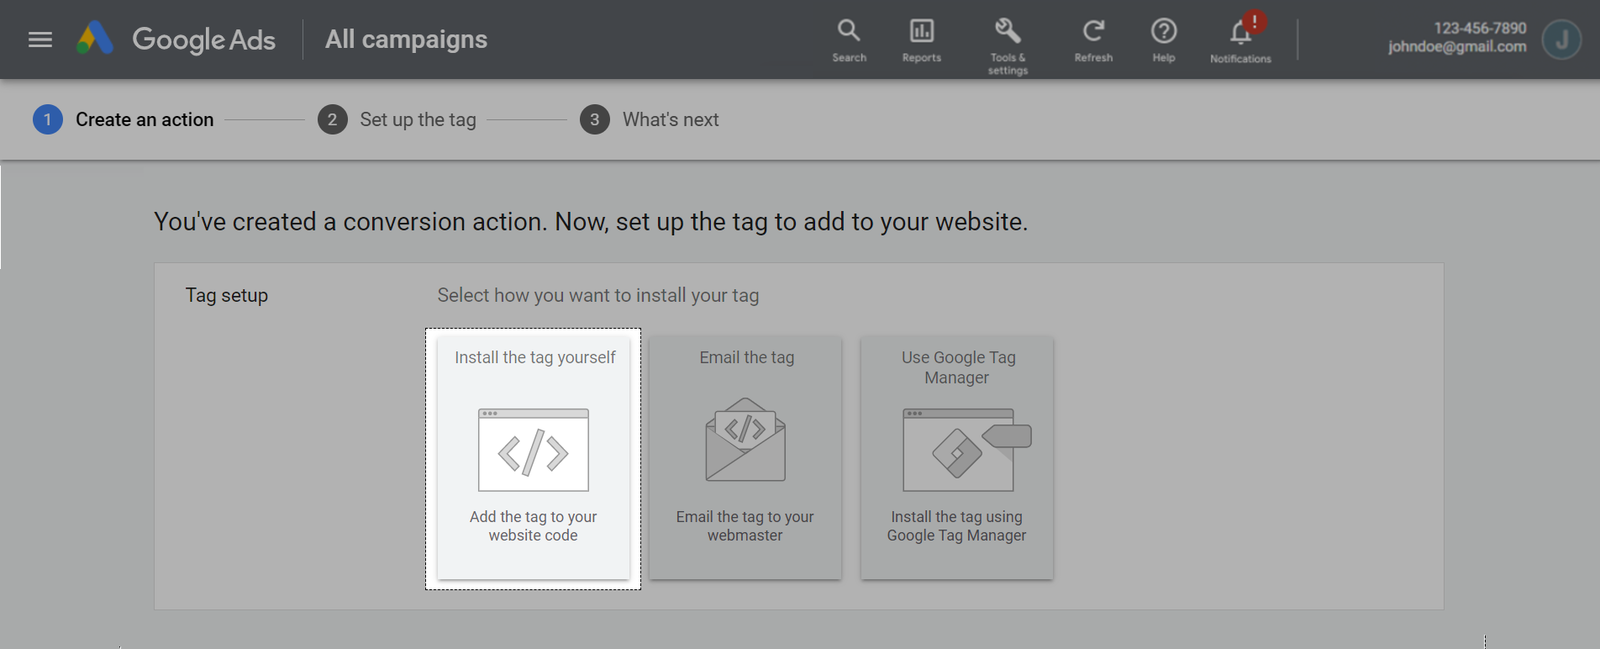Open the Notifications bell
Screen dimensions: 1600x649
pos(1240,40)
